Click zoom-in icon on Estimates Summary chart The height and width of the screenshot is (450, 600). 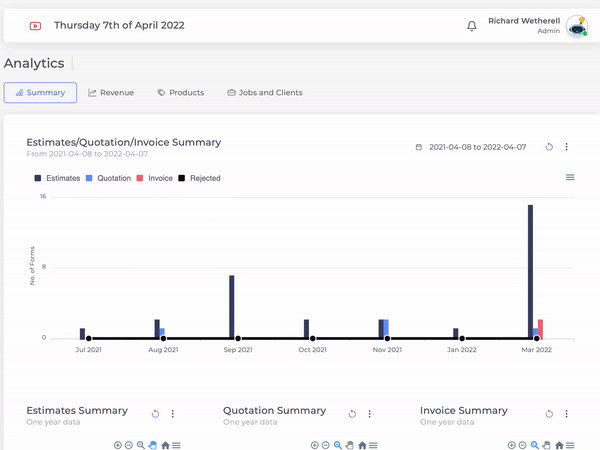tap(117, 445)
